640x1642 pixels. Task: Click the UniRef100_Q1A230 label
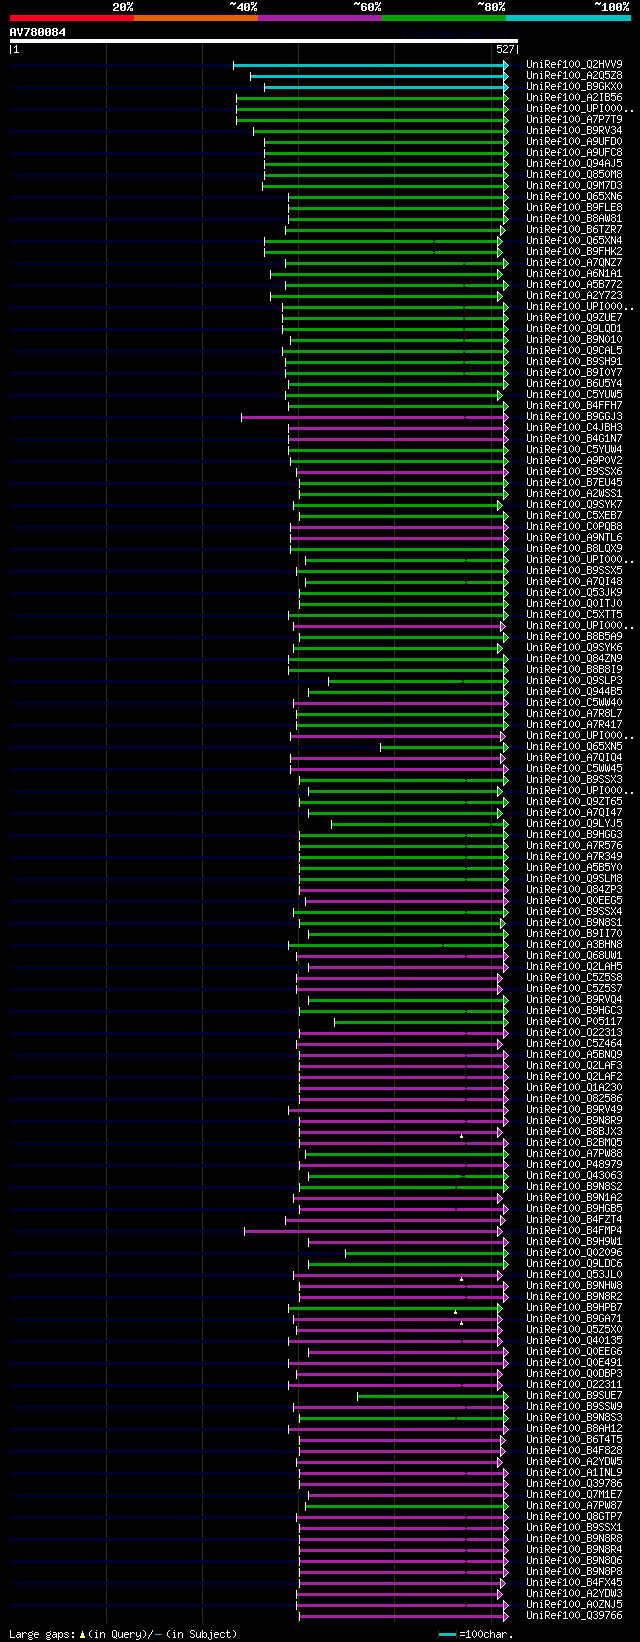574,1088
